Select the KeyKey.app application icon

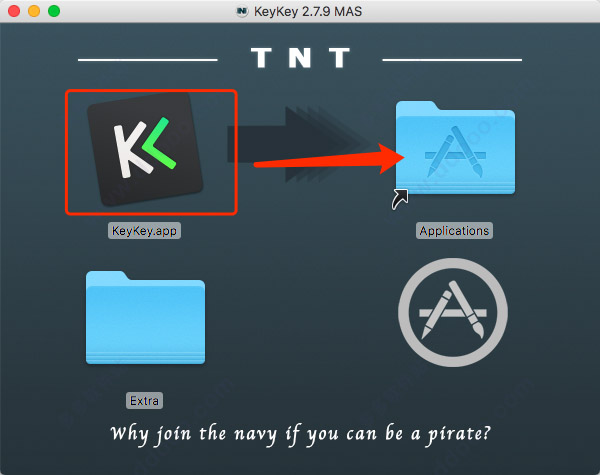[145, 149]
